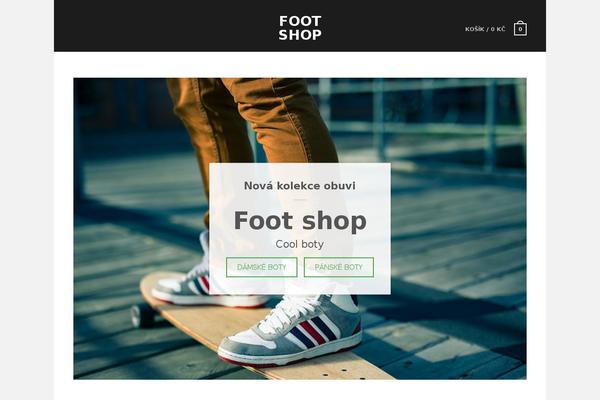
Task: Go to DÁMSKÉ BOTY category
Action: [x=261, y=267]
